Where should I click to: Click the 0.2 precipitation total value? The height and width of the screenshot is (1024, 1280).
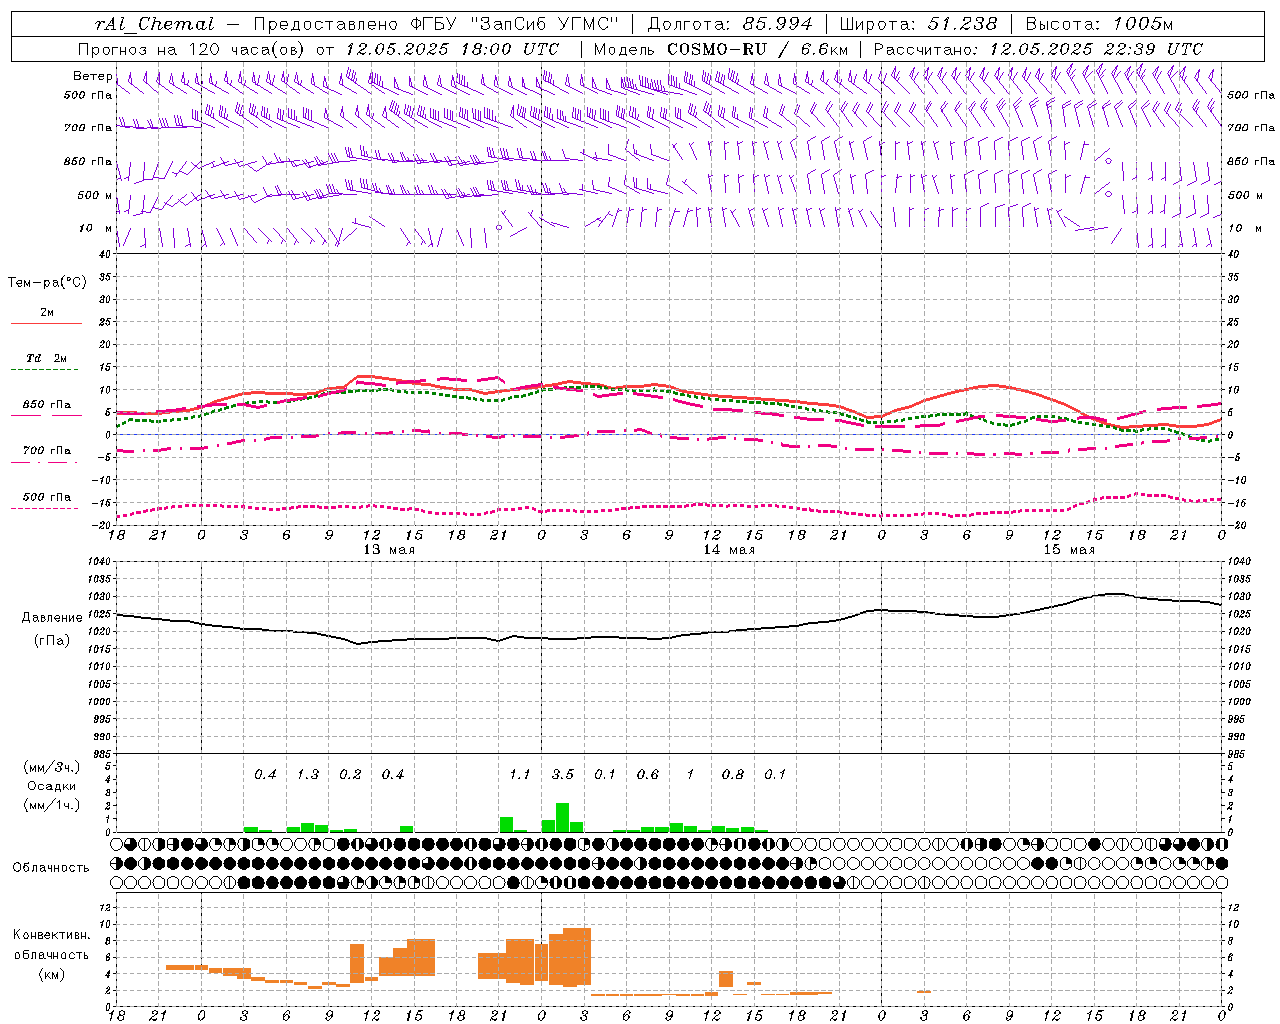350,775
